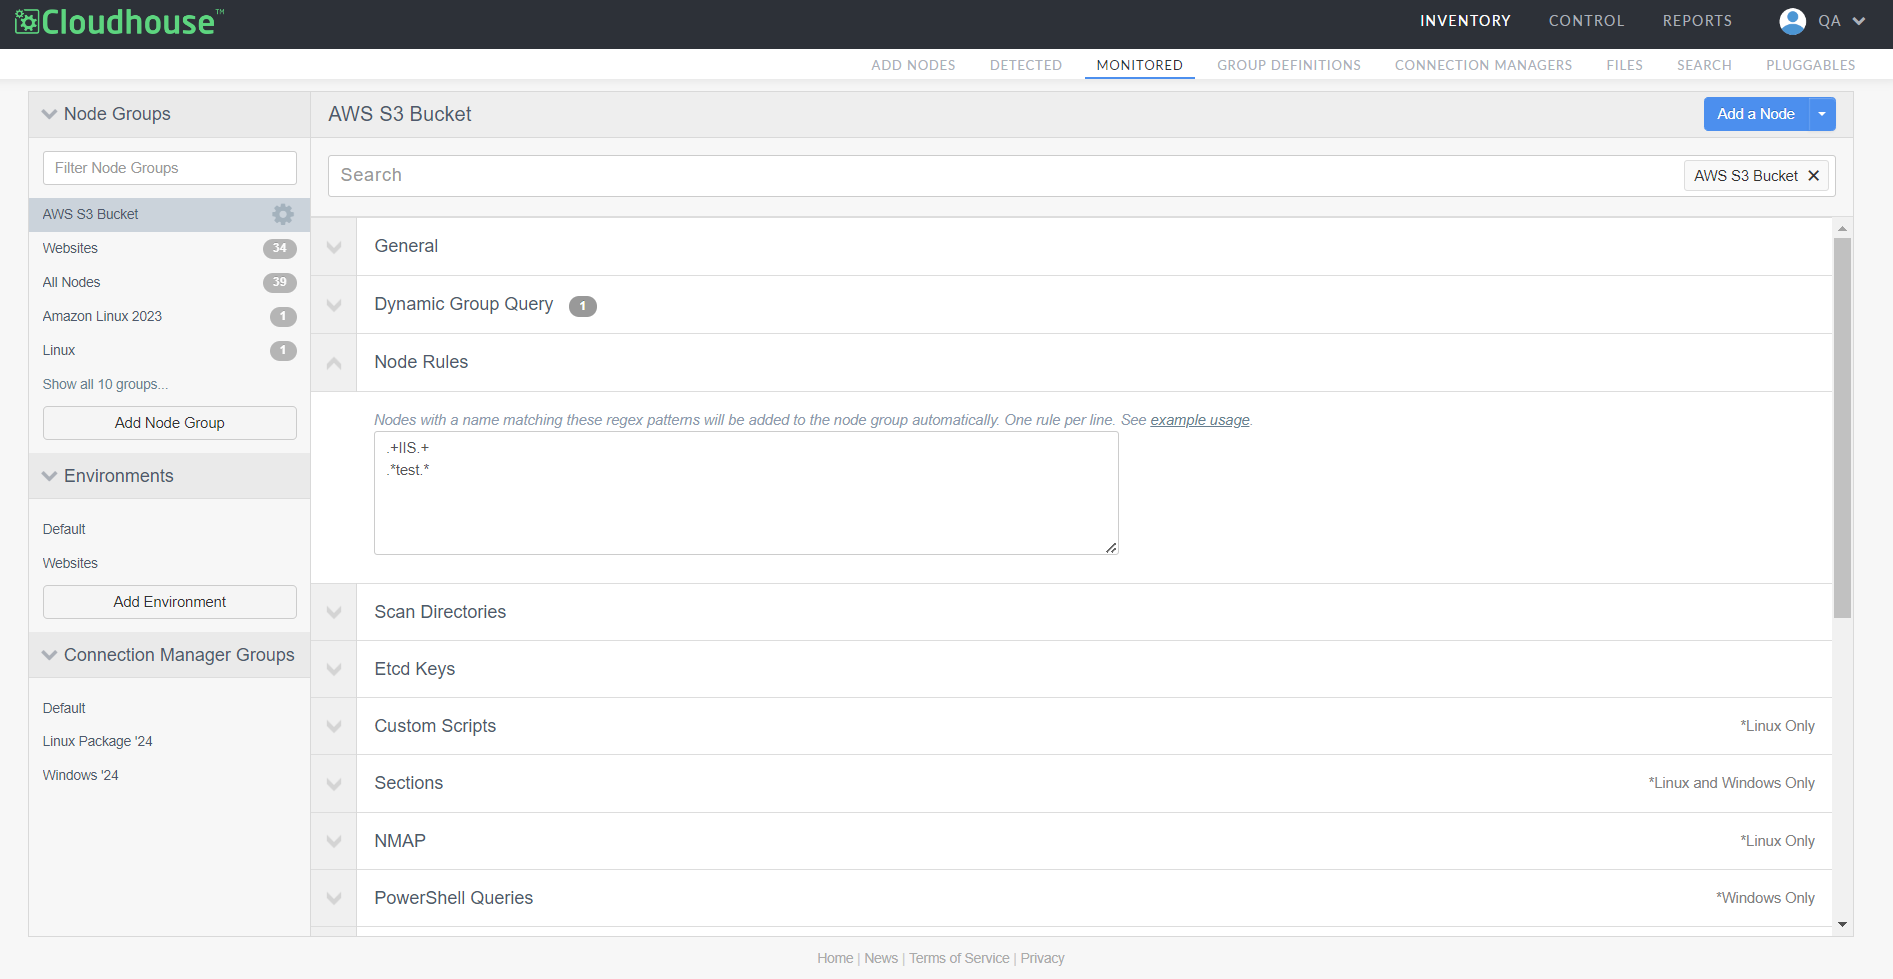
Task: Click the QA account dropdown chevron
Action: pos(1859,21)
